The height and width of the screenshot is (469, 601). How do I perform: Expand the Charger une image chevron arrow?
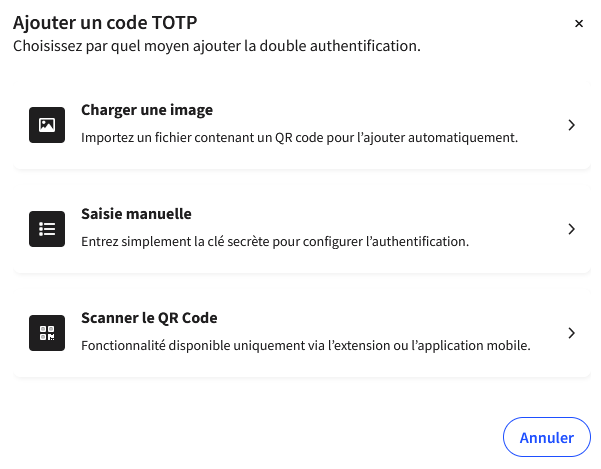pos(571,125)
